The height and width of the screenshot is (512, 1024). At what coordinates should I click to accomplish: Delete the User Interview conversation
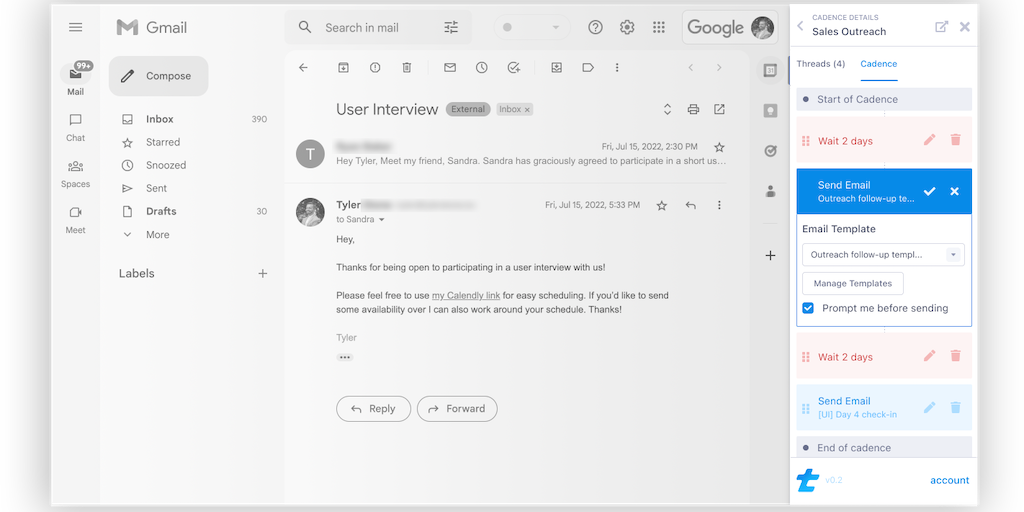coord(406,67)
